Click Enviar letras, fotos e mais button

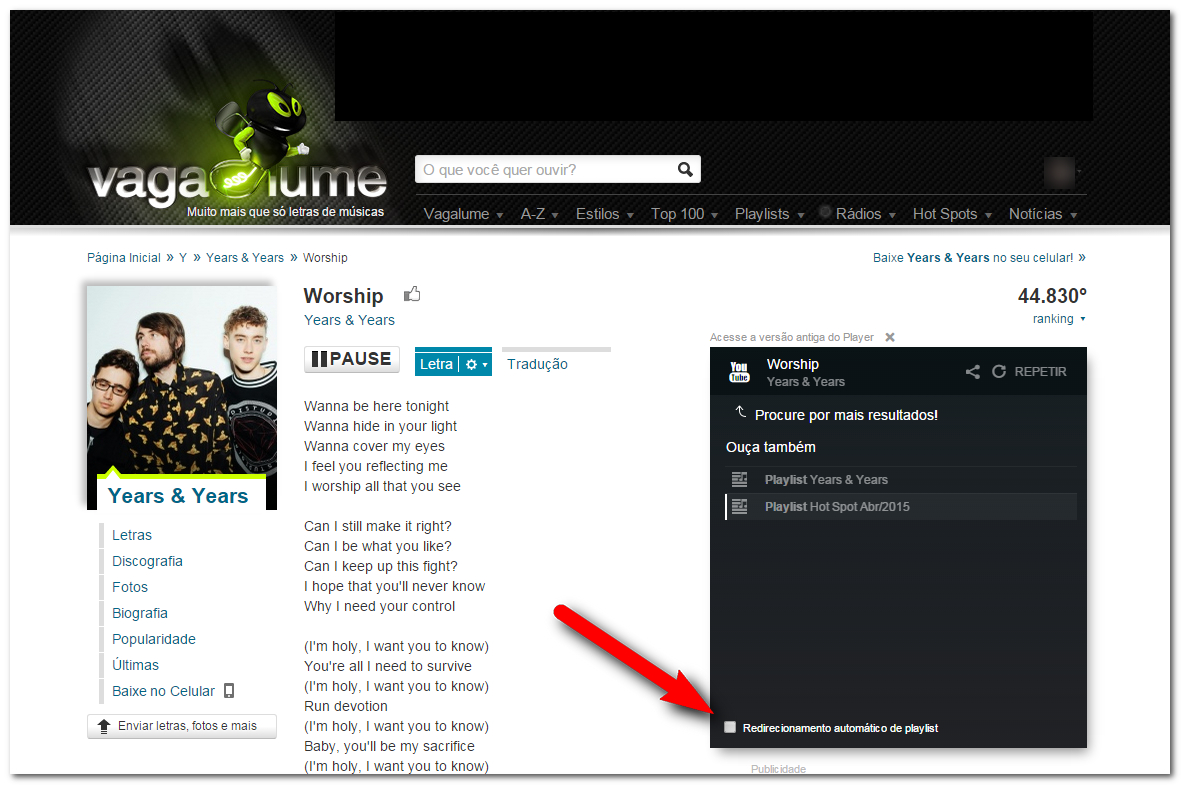(182, 726)
